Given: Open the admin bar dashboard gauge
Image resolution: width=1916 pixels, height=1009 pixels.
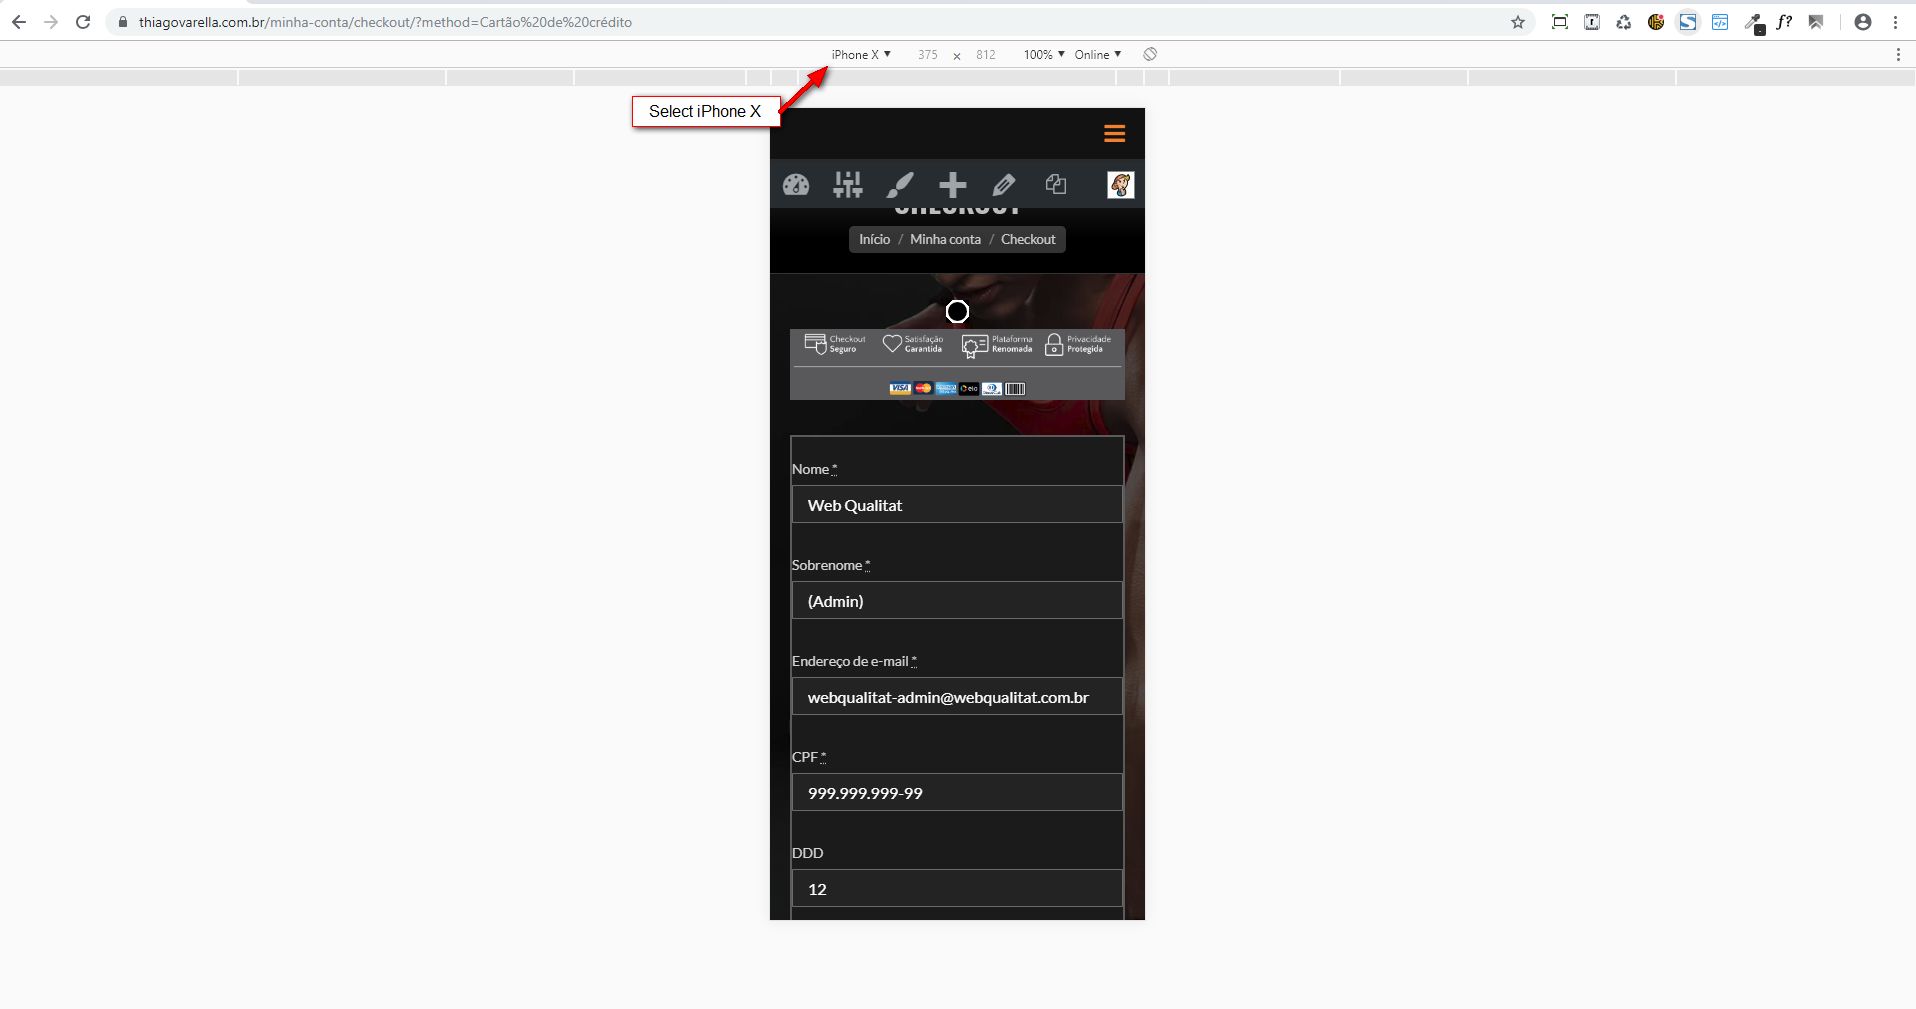Looking at the screenshot, I should 796,185.
